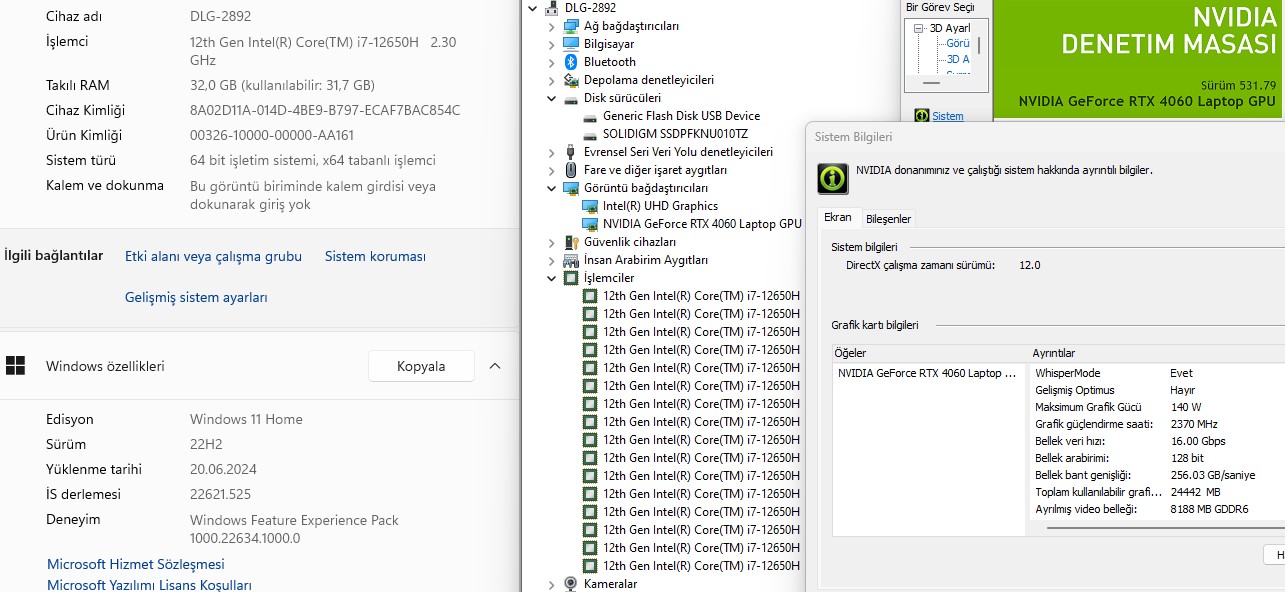Click the Kameralar camera icon

(571, 584)
